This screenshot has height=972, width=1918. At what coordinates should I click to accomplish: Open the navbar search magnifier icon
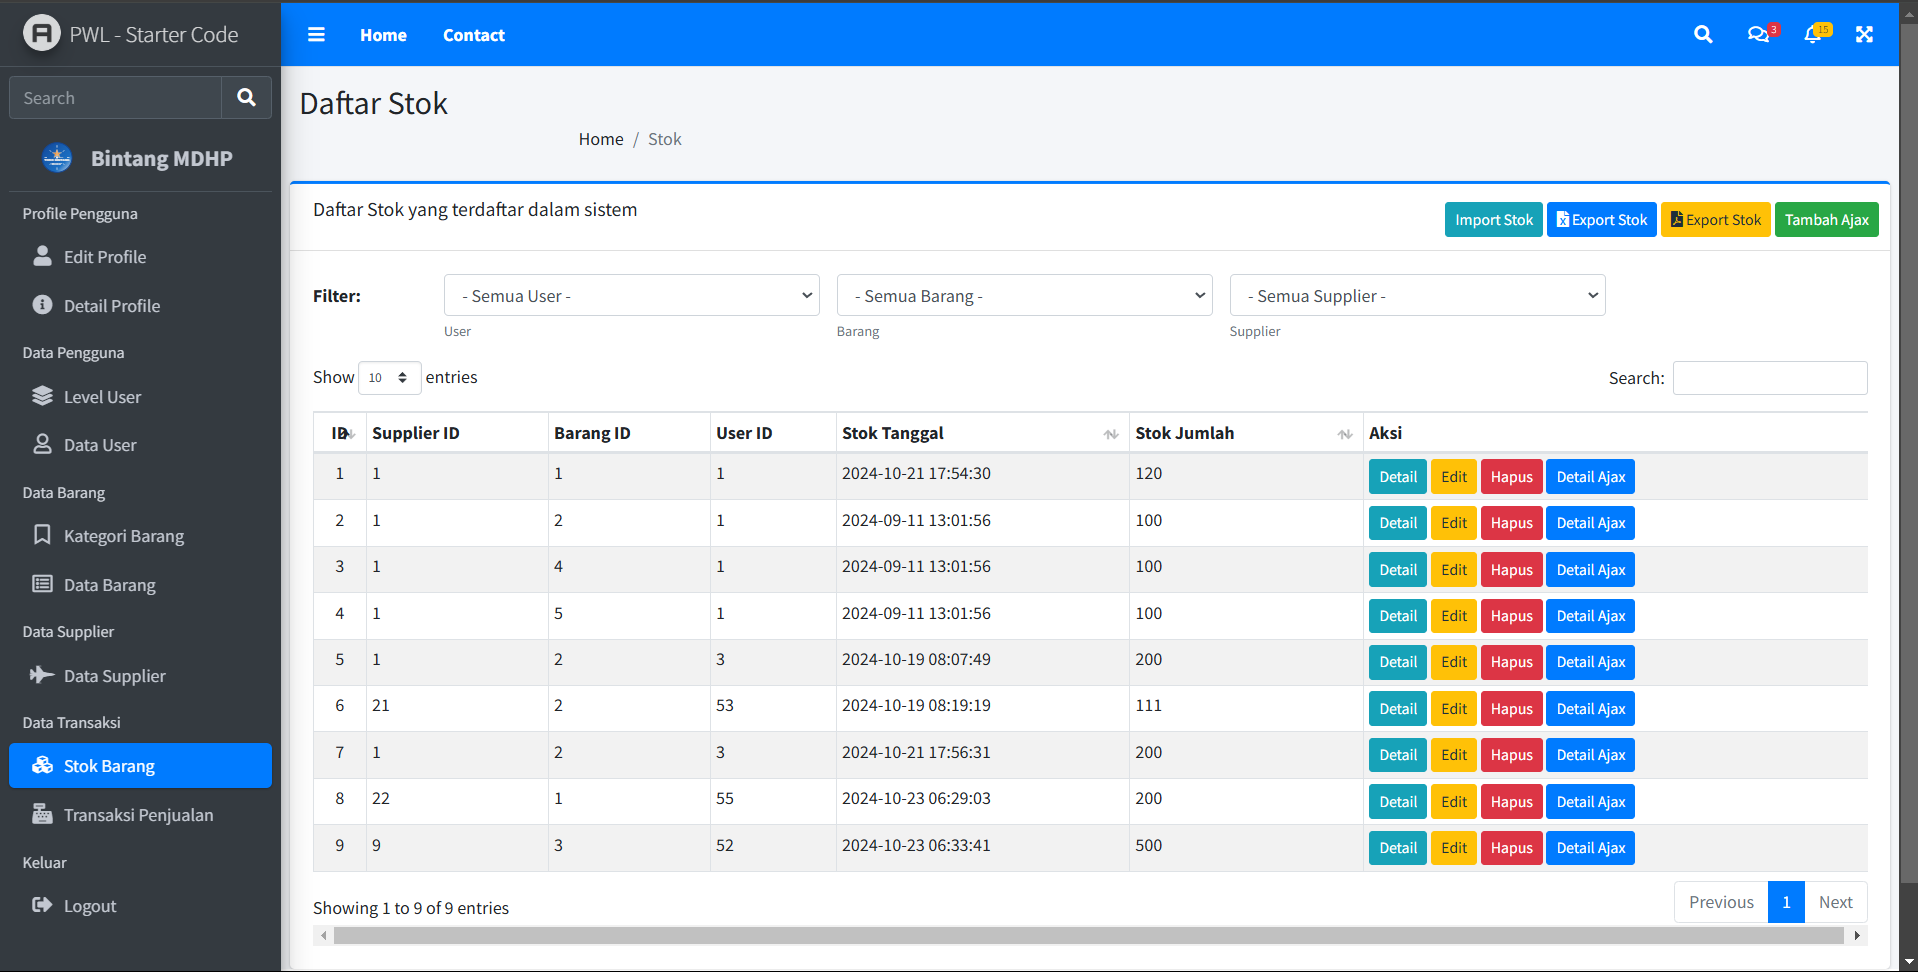[x=1703, y=35]
